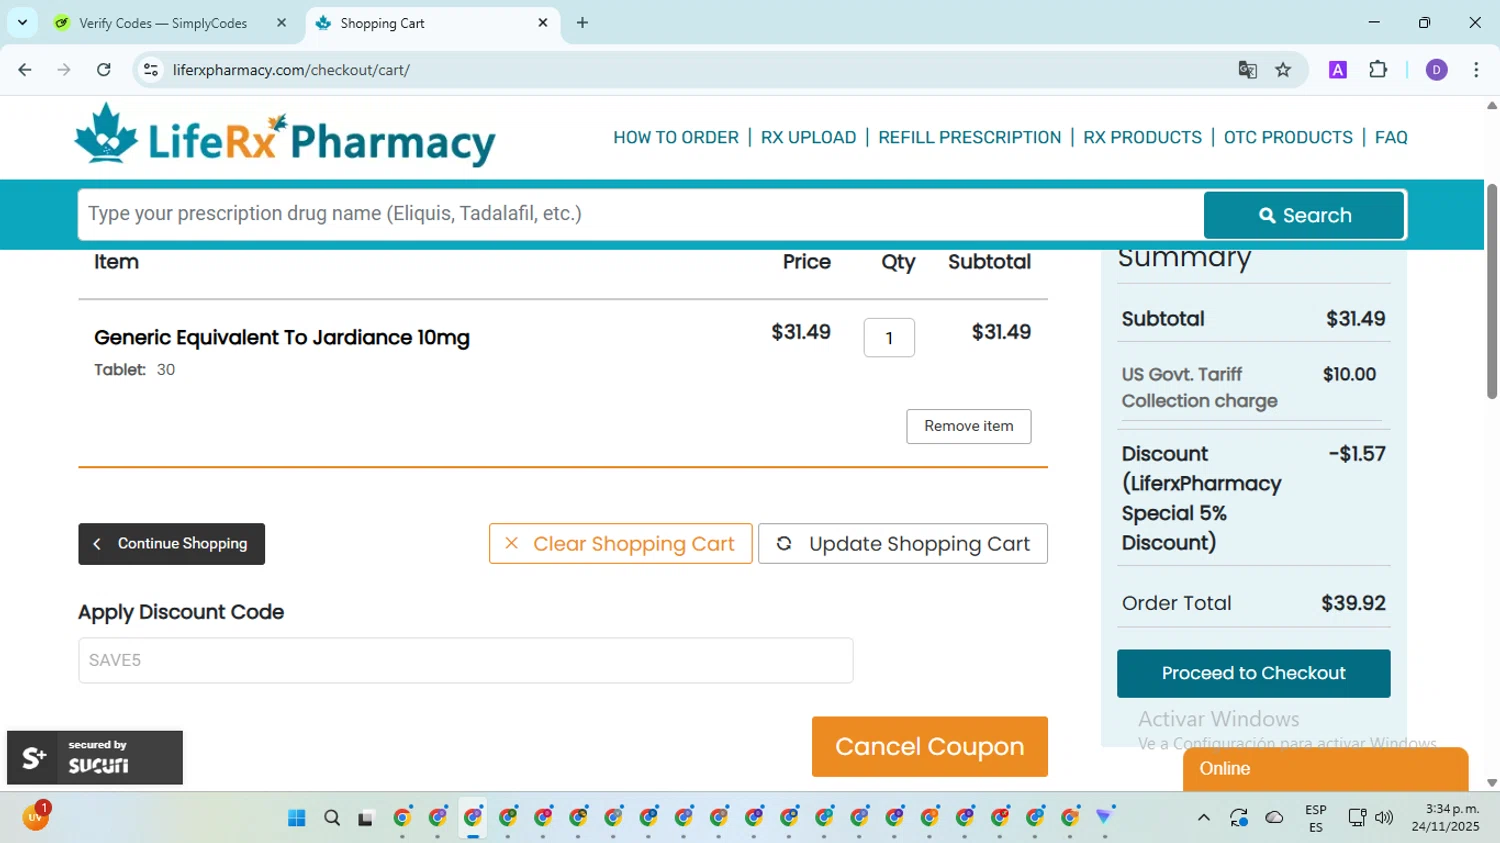Open a new browser tab
The width and height of the screenshot is (1500, 843).
coord(582,23)
